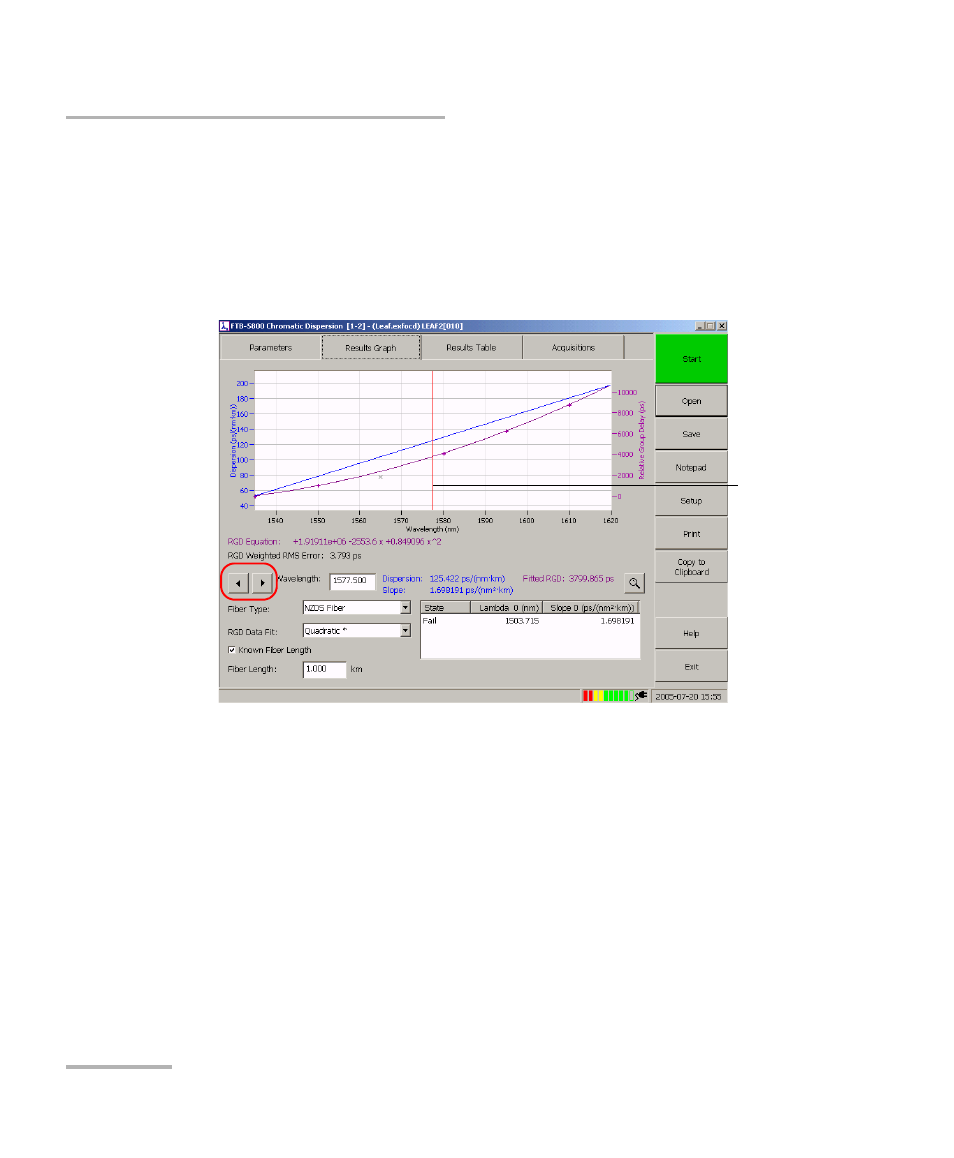The image size is (954, 1158).
Task: Click Copy to Clipboard button
Action: [x=691, y=567]
